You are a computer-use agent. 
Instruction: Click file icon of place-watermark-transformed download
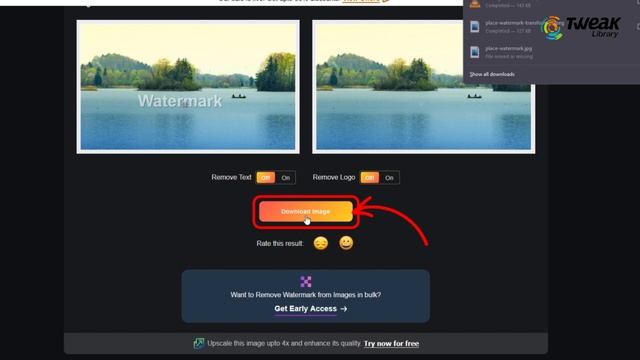click(474, 27)
